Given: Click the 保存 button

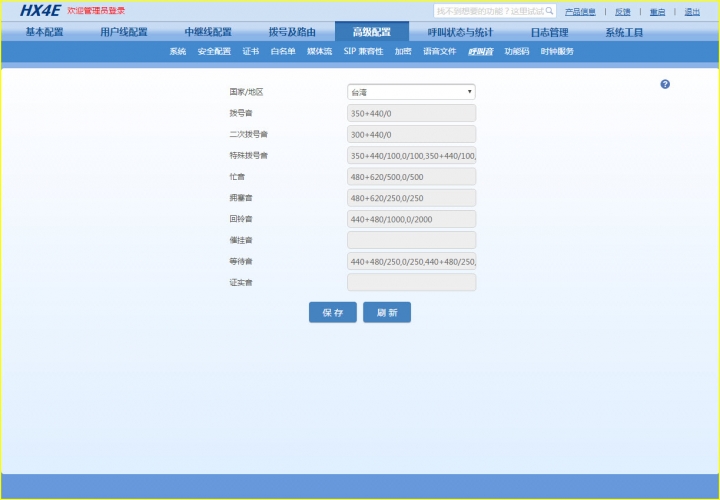Looking at the screenshot, I should [333, 312].
